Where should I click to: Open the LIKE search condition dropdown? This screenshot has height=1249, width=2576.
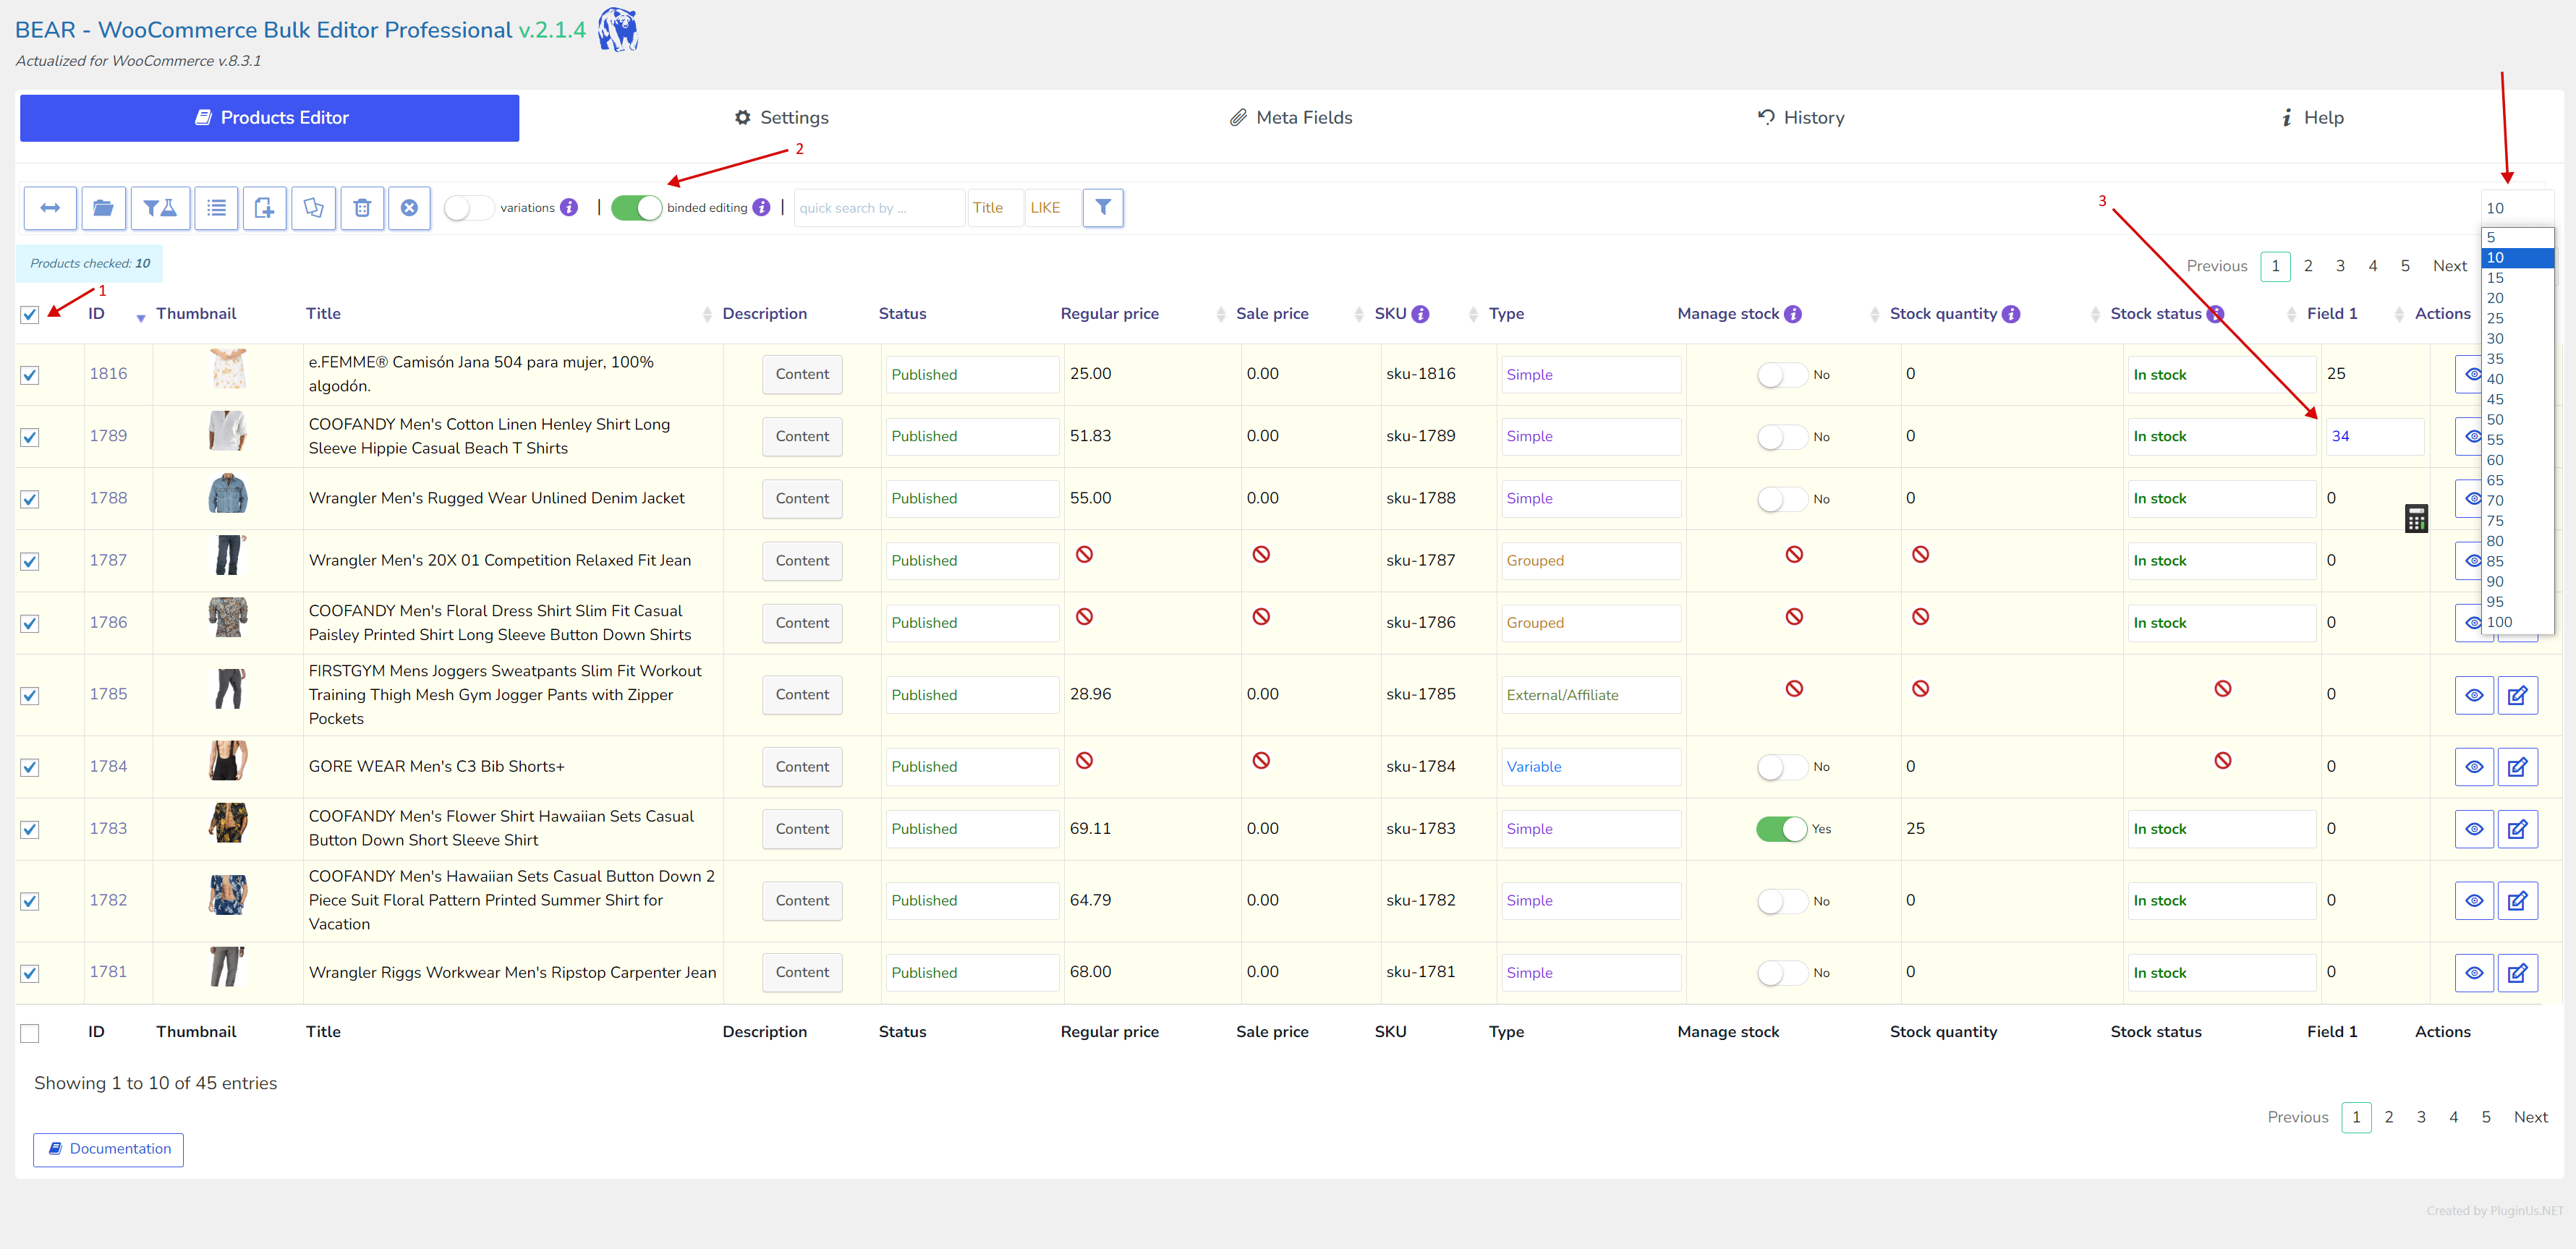[x=1053, y=208]
